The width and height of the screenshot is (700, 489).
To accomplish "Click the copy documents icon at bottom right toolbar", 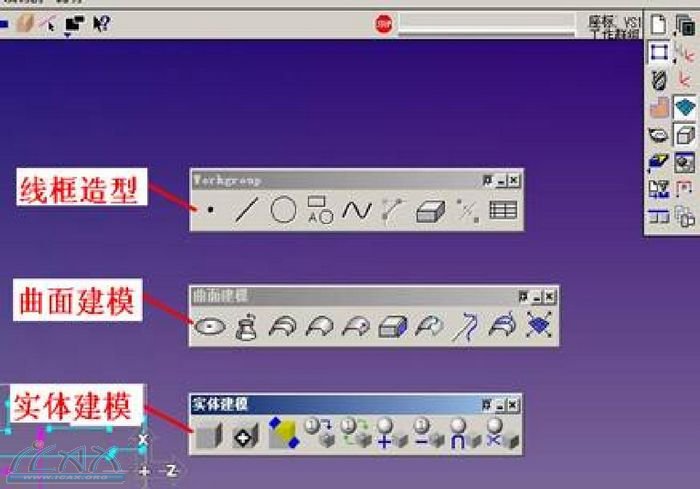I will pos(685,217).
